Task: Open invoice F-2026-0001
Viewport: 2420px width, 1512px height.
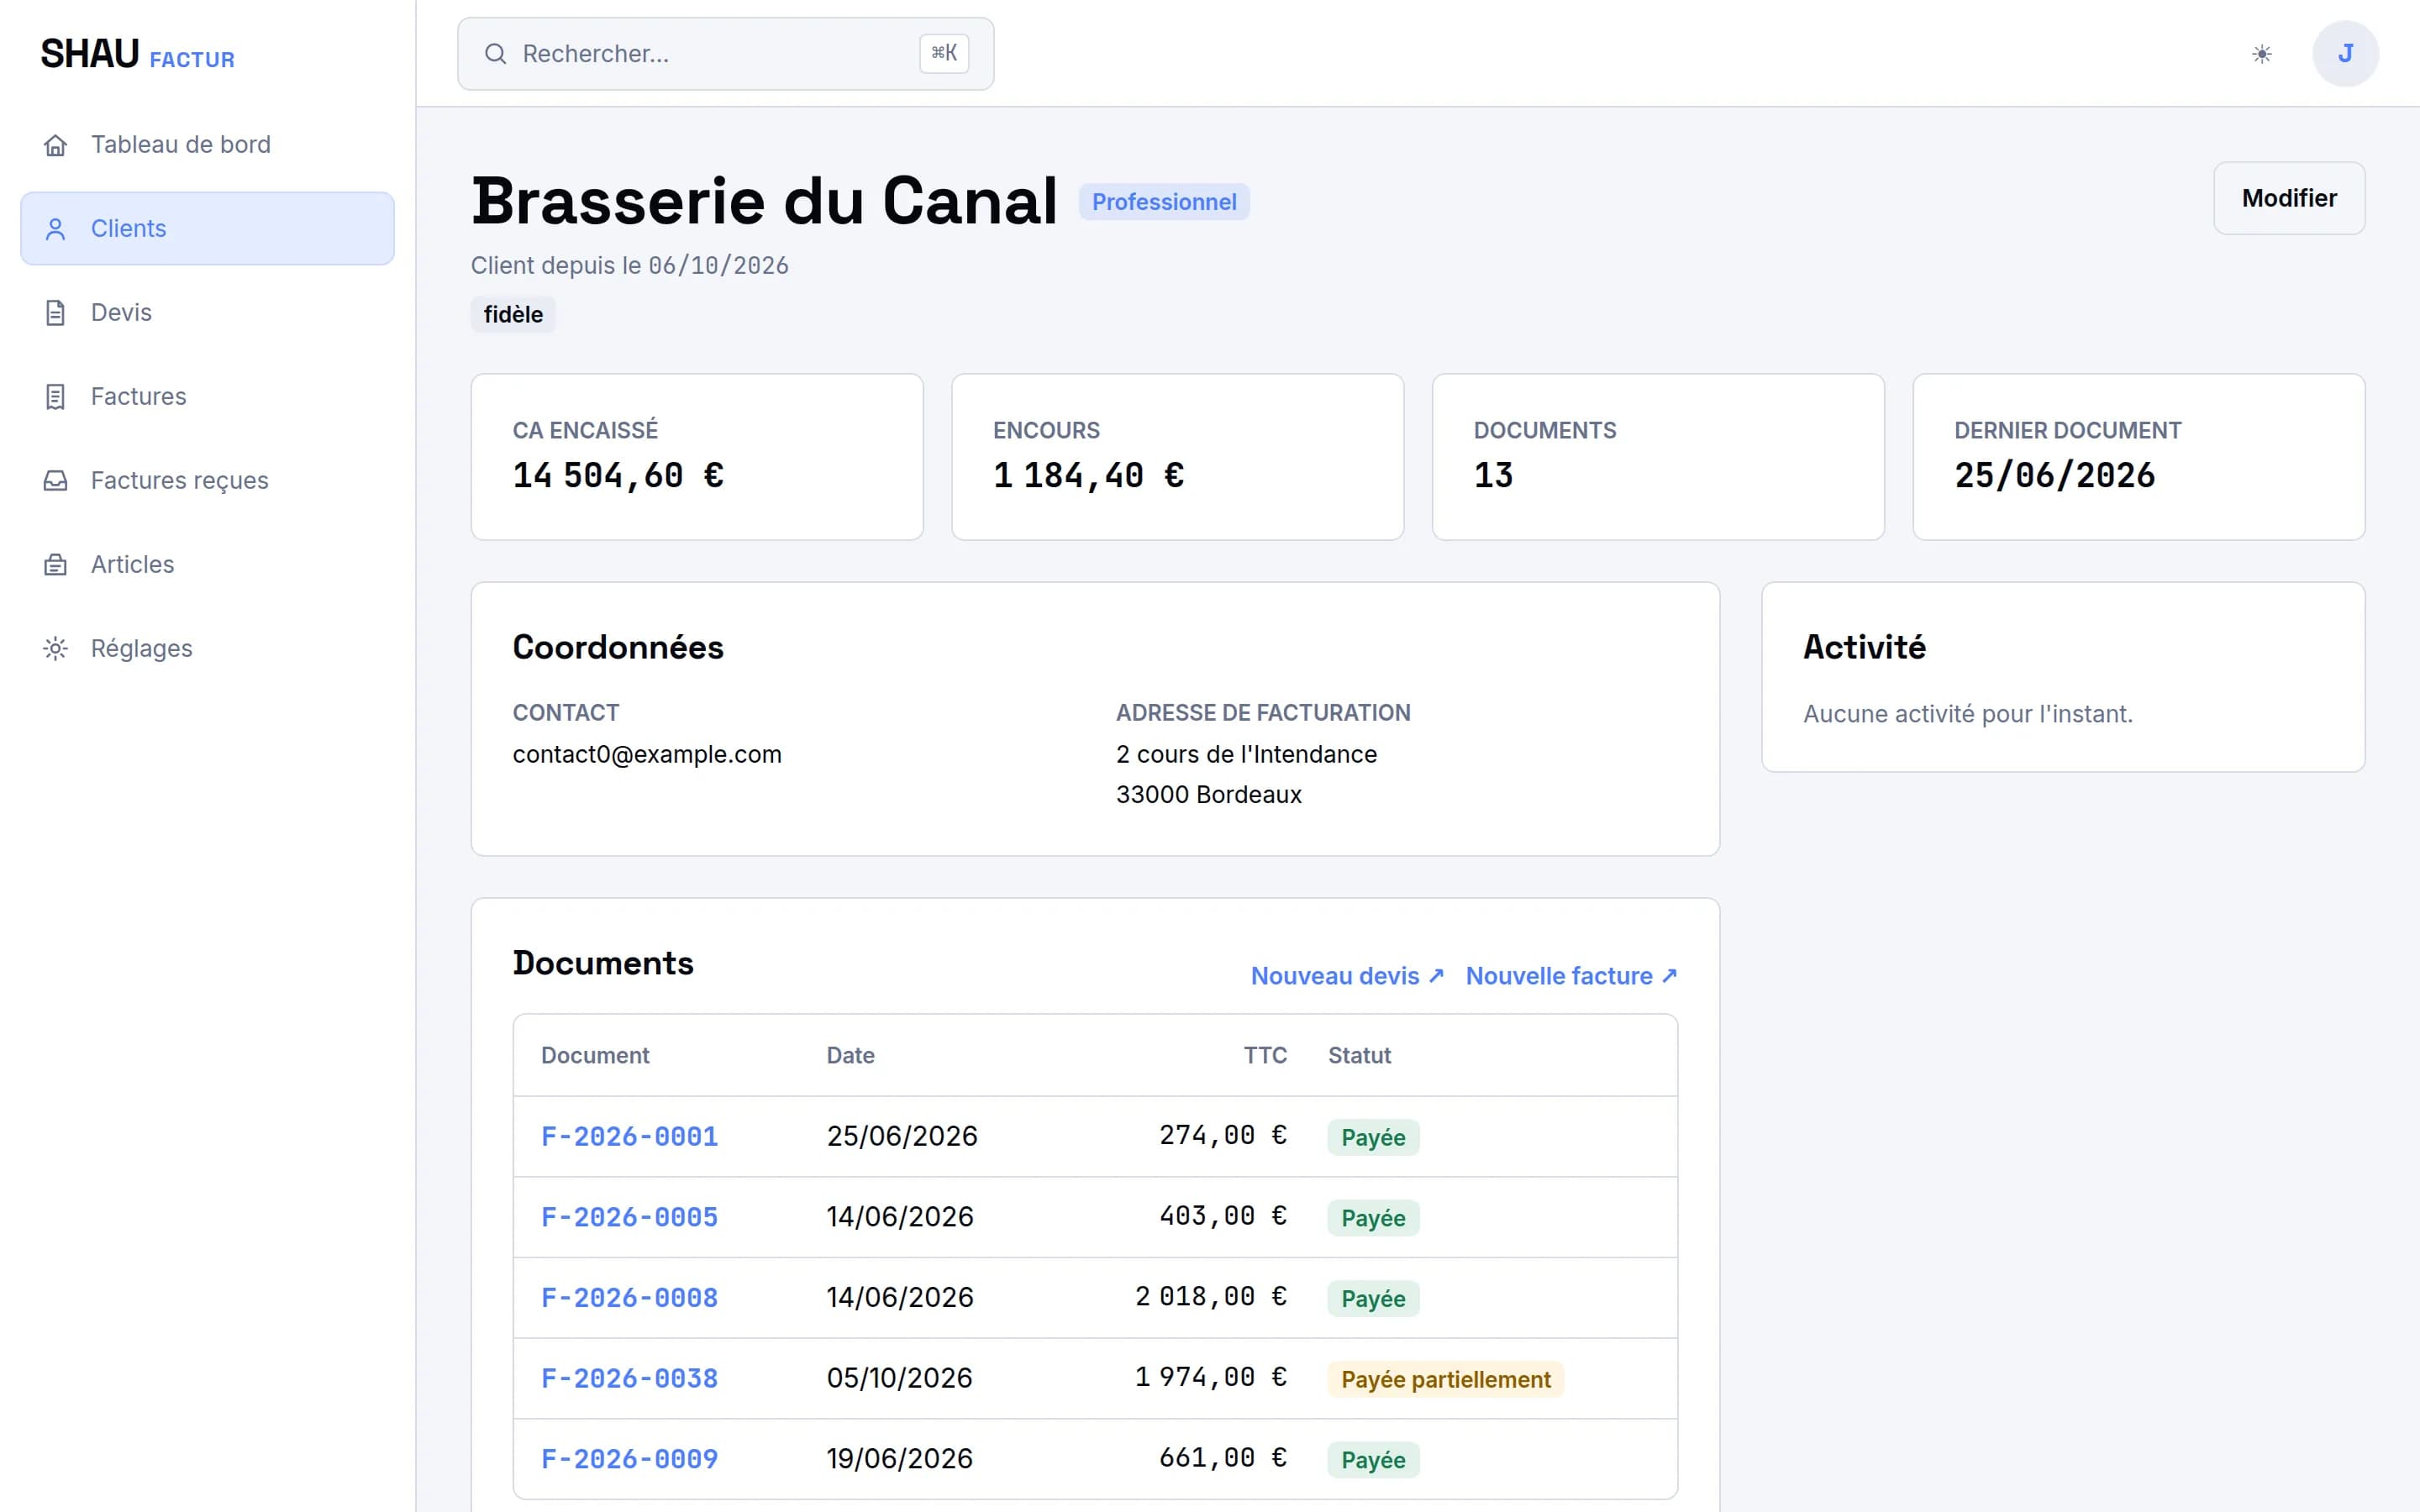Action: tap(629, 1137)
